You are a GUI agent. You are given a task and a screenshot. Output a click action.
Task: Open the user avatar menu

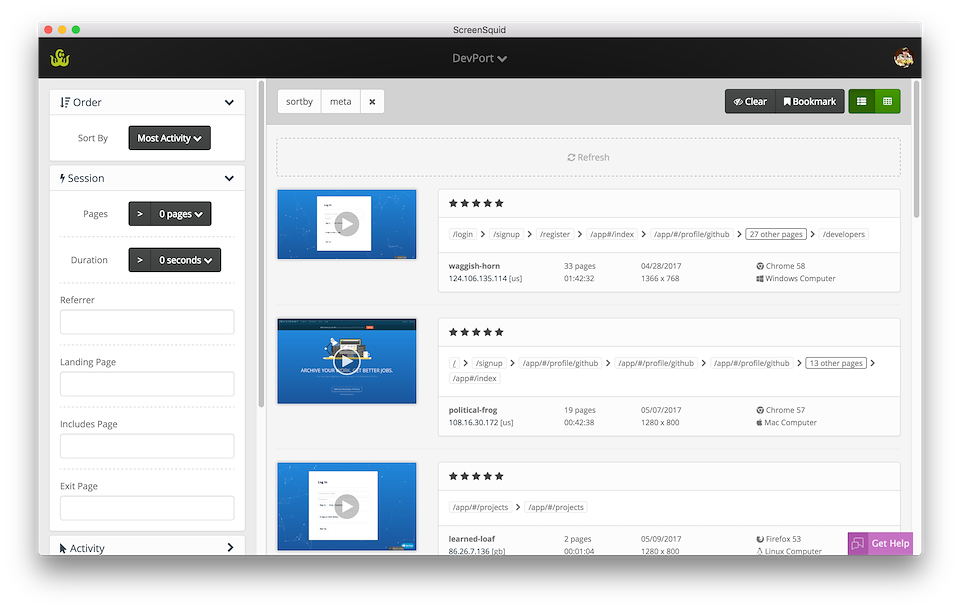(904, 58)
